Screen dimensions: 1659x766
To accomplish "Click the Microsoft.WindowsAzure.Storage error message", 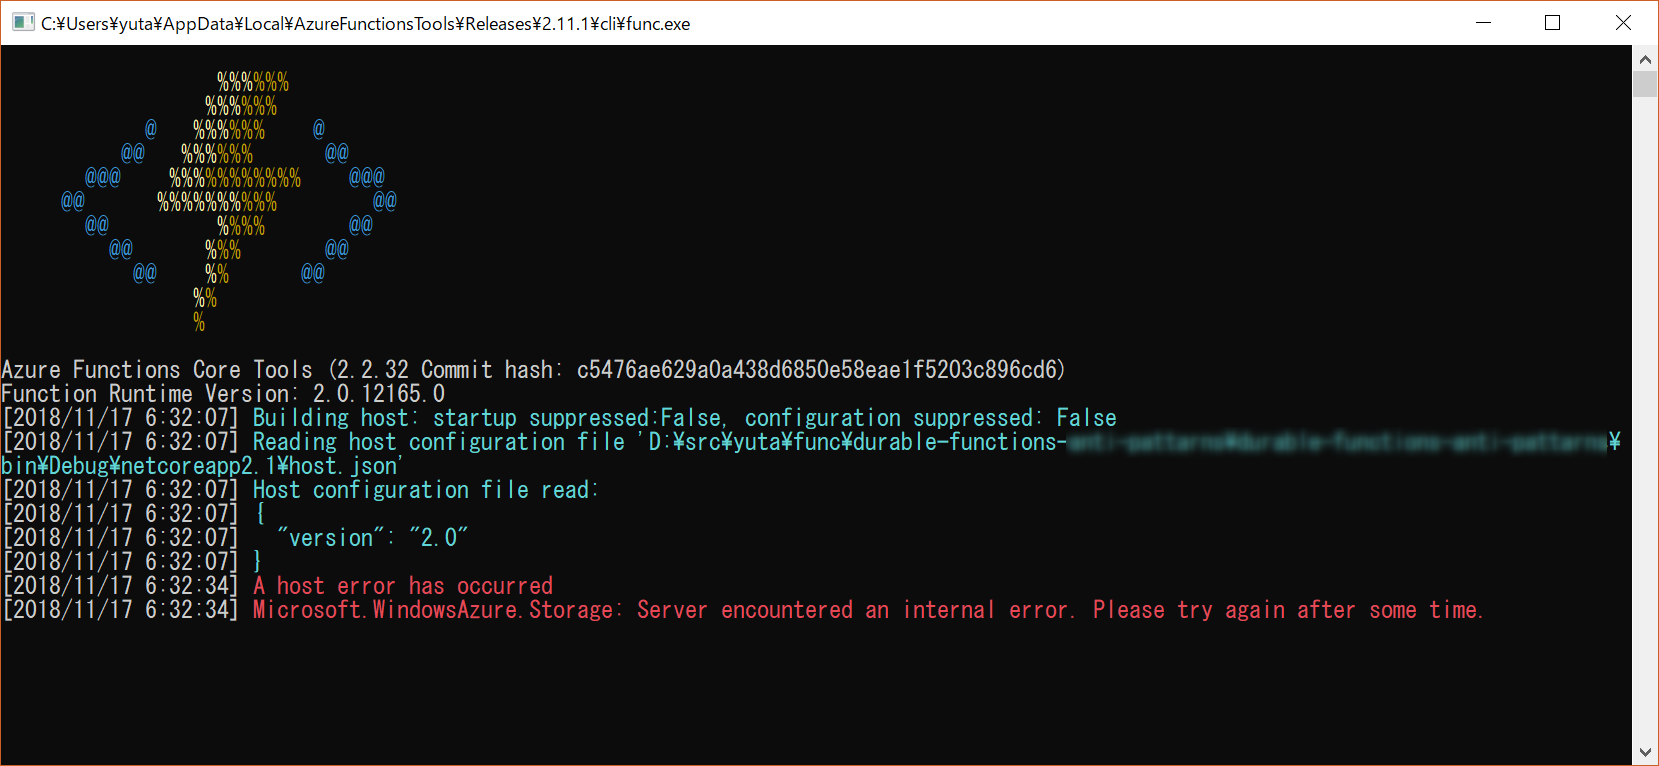I will pyautogui.click(x=868, y=610).
